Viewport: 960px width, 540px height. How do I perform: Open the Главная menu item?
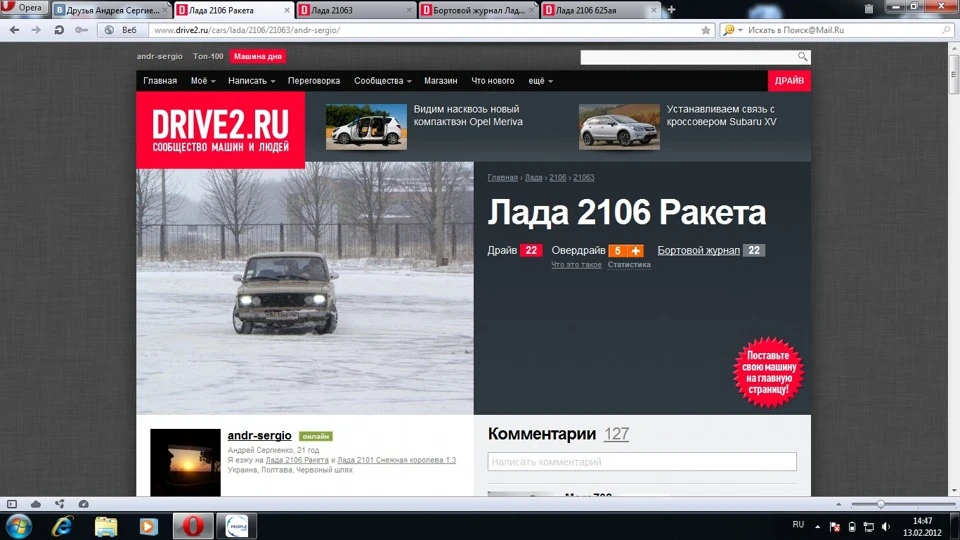click(x=160, y=81)
